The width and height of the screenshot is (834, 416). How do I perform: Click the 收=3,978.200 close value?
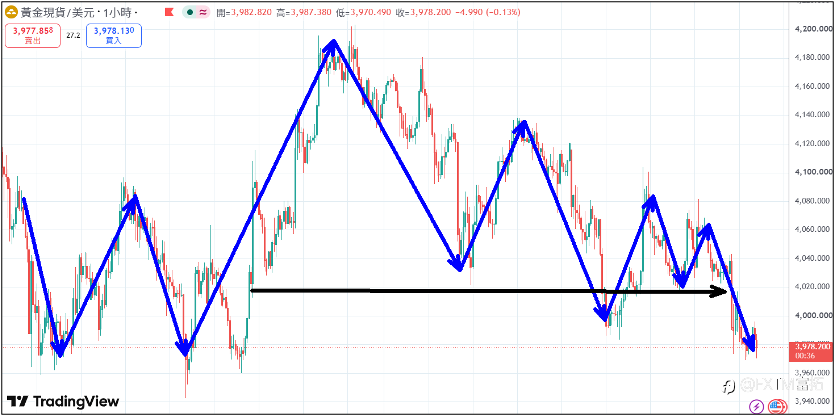click(x=423, y=12)
